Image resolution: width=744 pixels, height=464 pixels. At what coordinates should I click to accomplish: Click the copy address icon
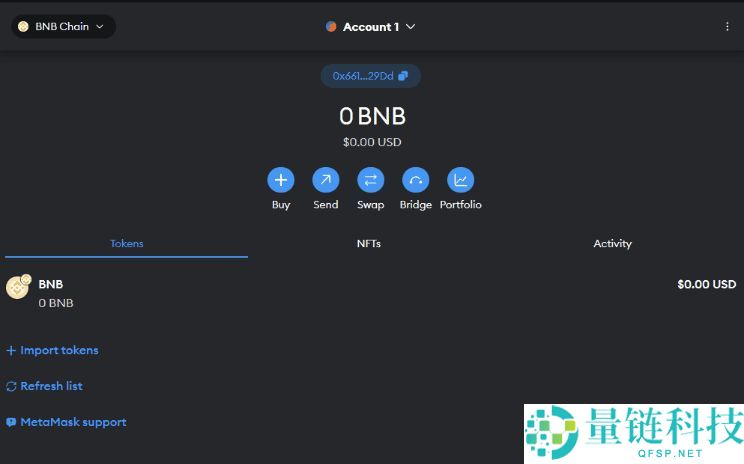tap(403, 76)
